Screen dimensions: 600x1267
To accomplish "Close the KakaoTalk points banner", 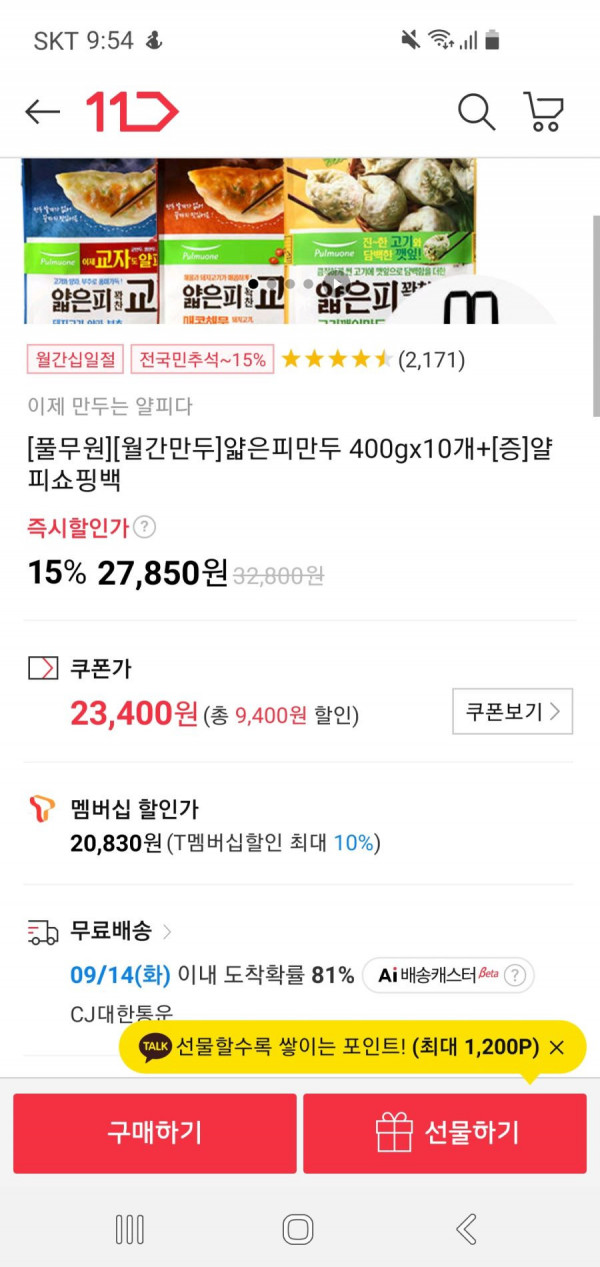I will 557,1047.
